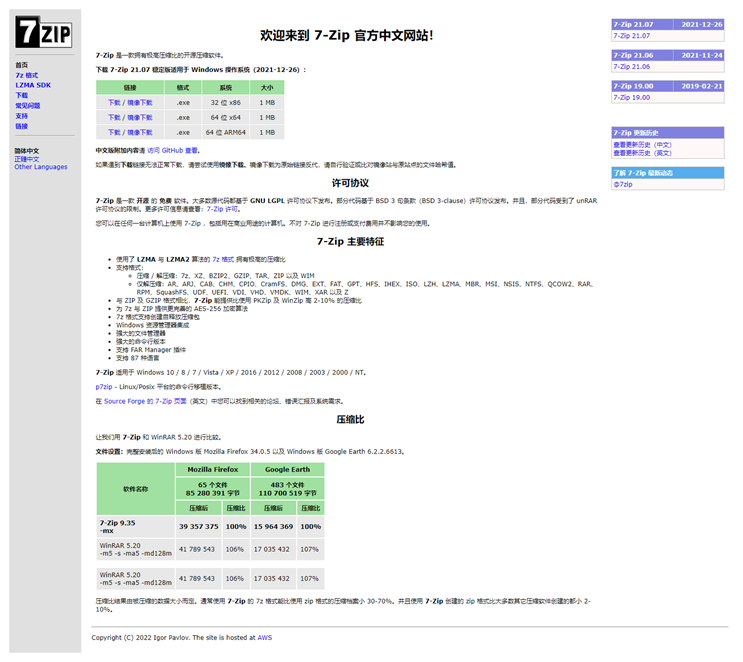Click the 2021-11-24 date in news header
743x662 pixels.
(x=702, y=55)
